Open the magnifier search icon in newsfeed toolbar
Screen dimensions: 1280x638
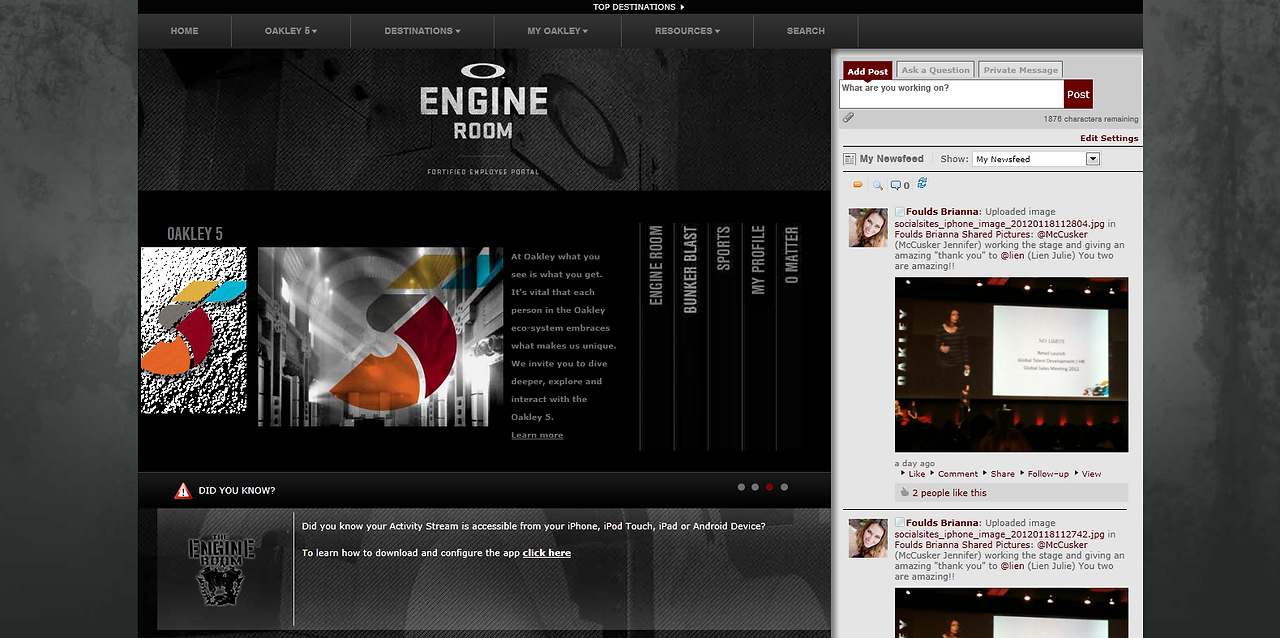pos(878,185)
